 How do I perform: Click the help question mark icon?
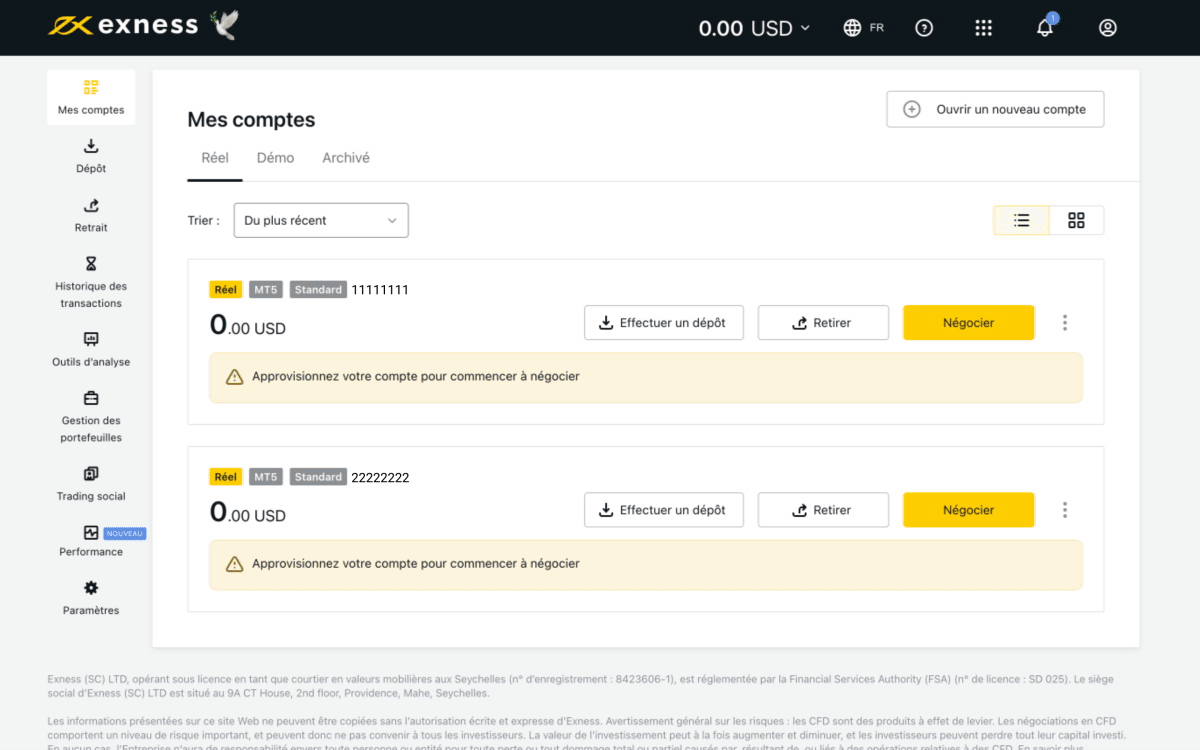tap(924, 28)
